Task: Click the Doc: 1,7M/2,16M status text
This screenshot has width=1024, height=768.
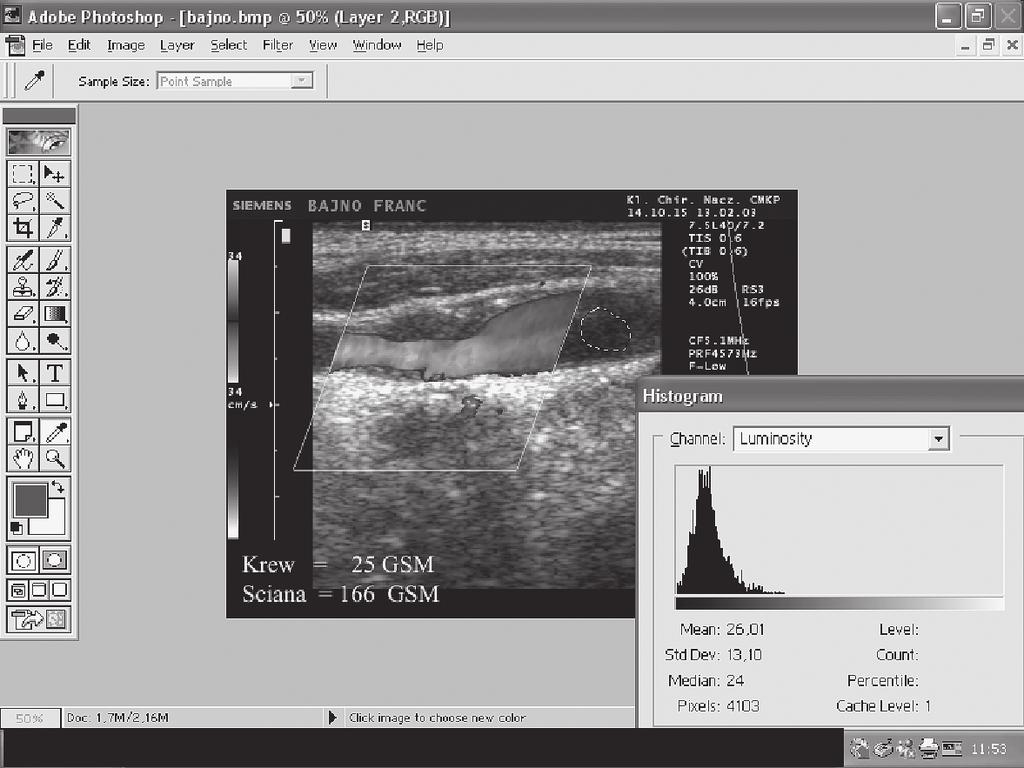Action: pyautogui.click(x=118, y=718)
